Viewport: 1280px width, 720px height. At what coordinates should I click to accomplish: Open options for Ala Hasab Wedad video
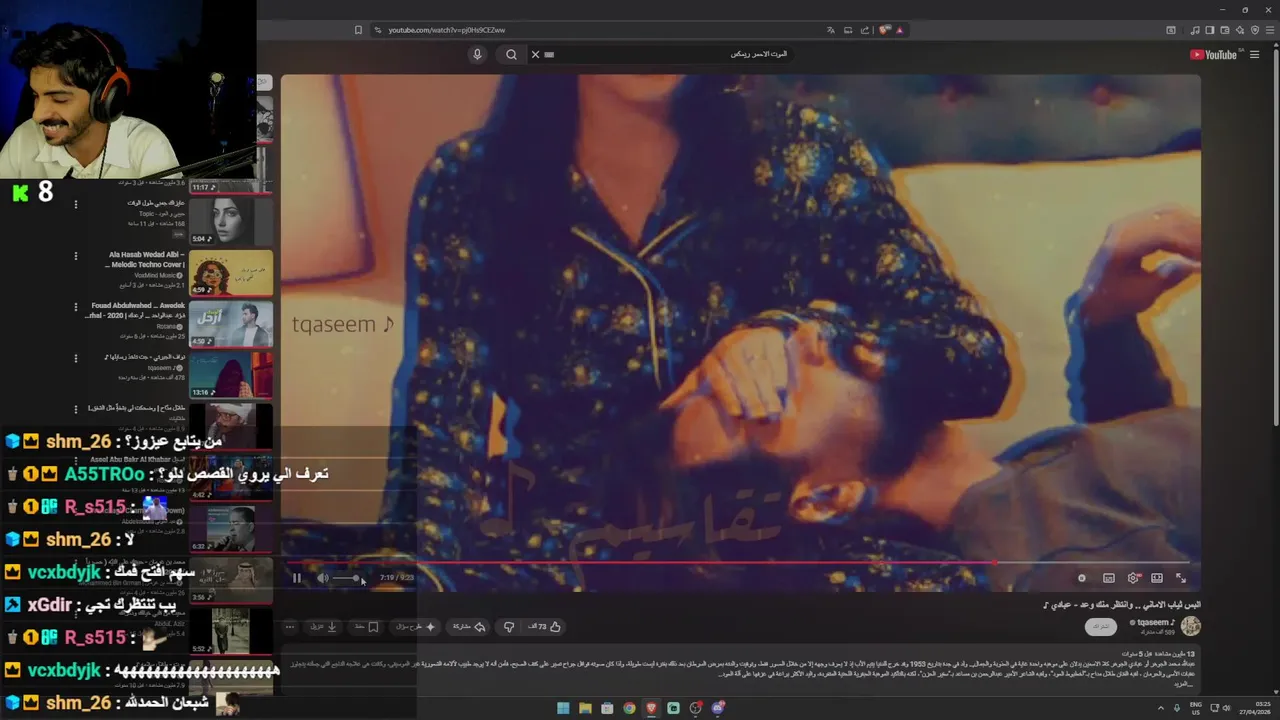[75, 256]
